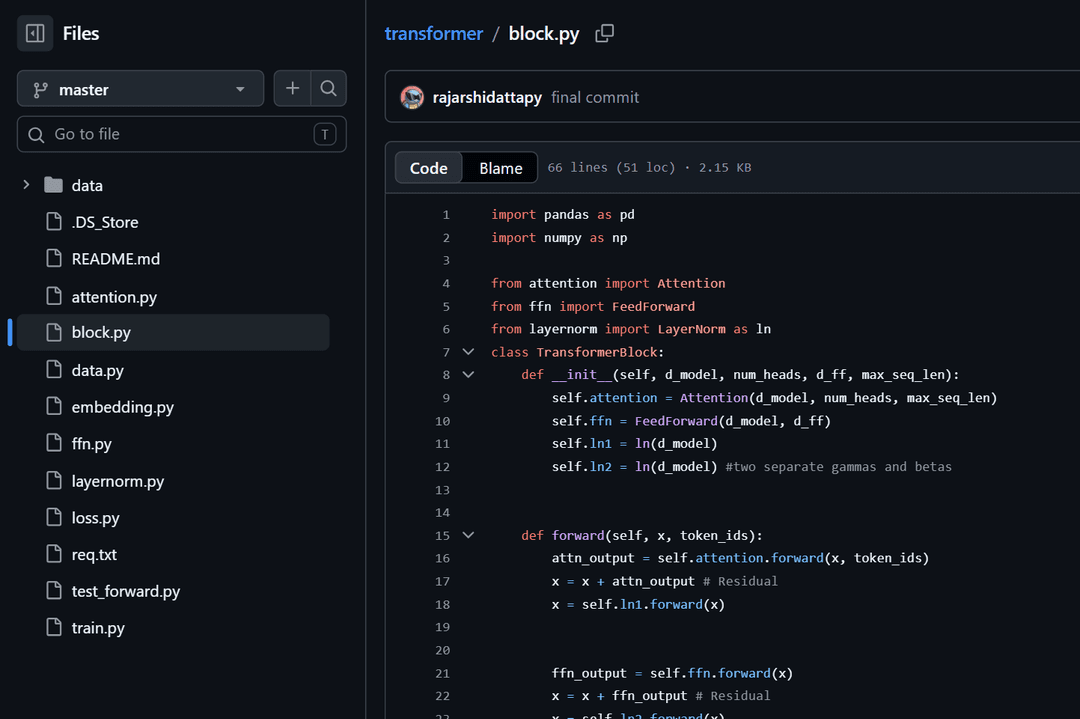
Task: Click the README.md file icon
Action: (x=54, y=259)
